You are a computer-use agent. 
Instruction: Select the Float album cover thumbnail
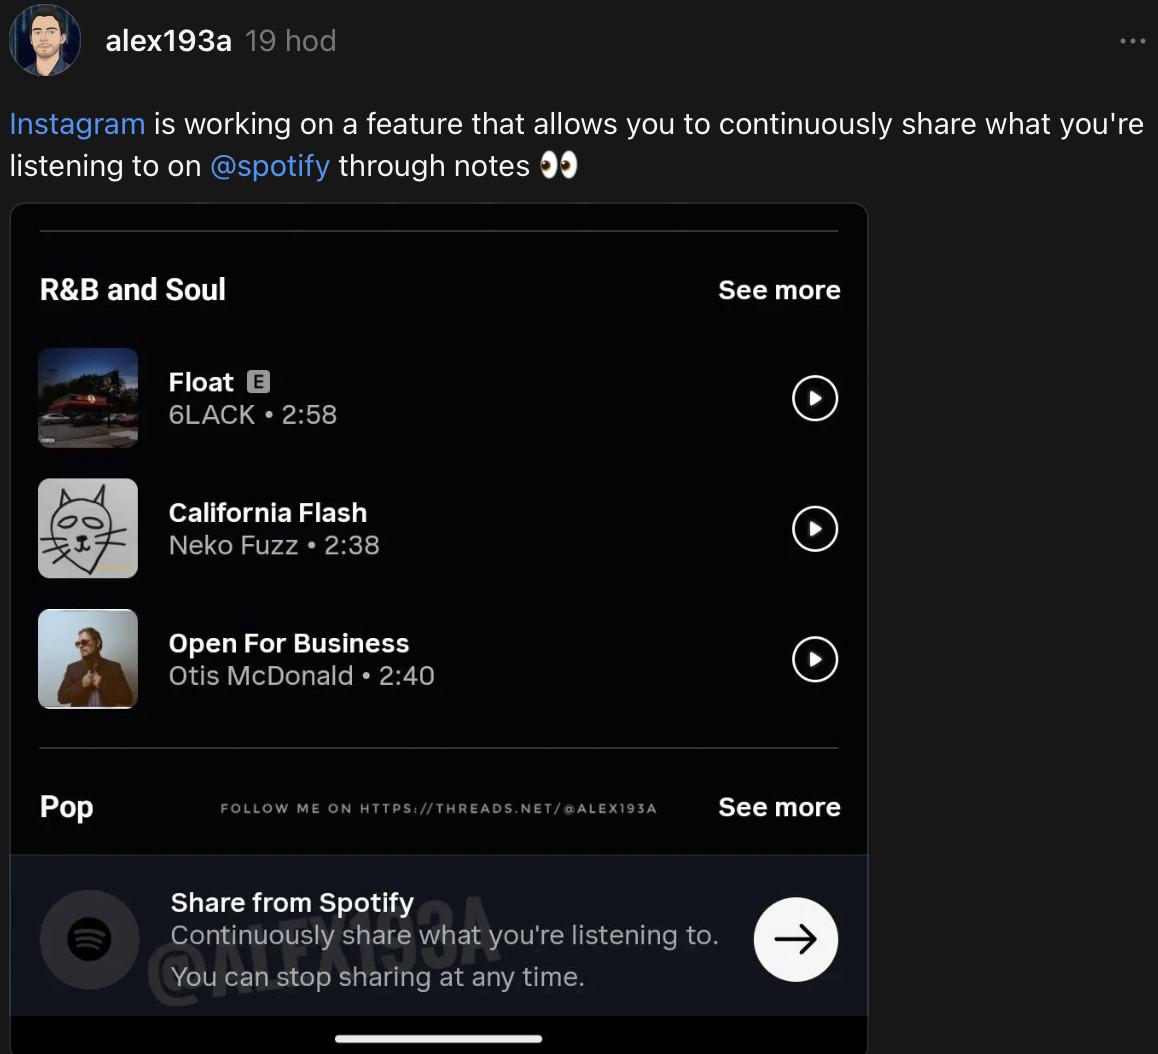(x=88, y=398)
